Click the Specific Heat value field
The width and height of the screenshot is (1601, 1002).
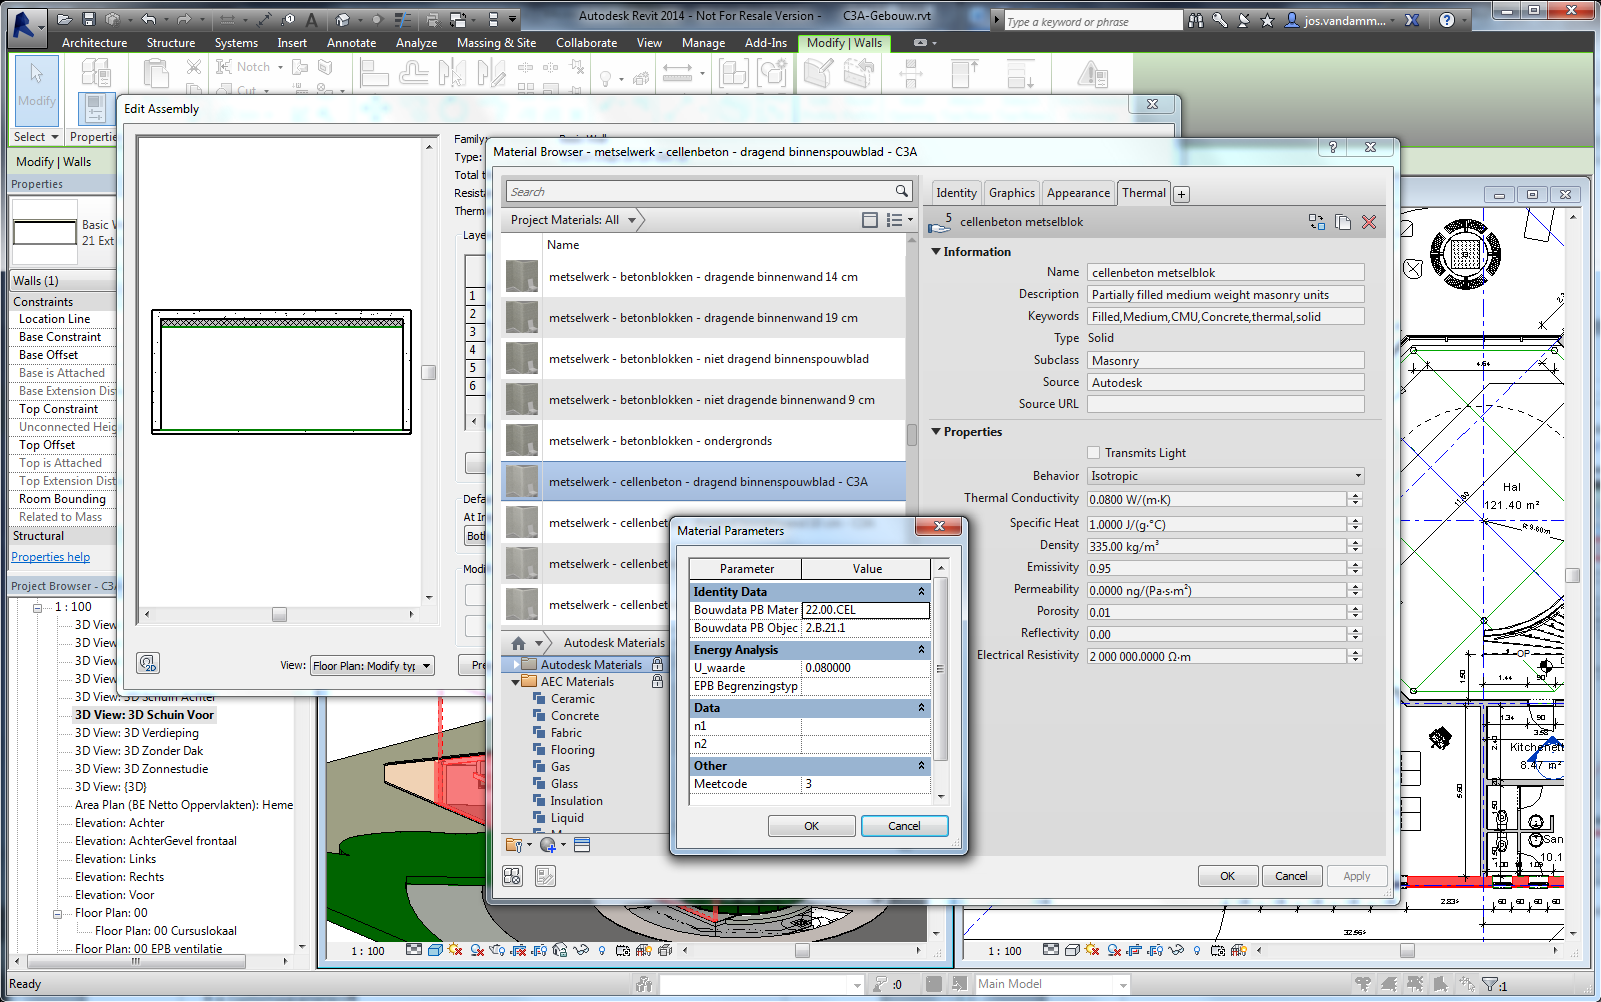tap(1217, 524)
